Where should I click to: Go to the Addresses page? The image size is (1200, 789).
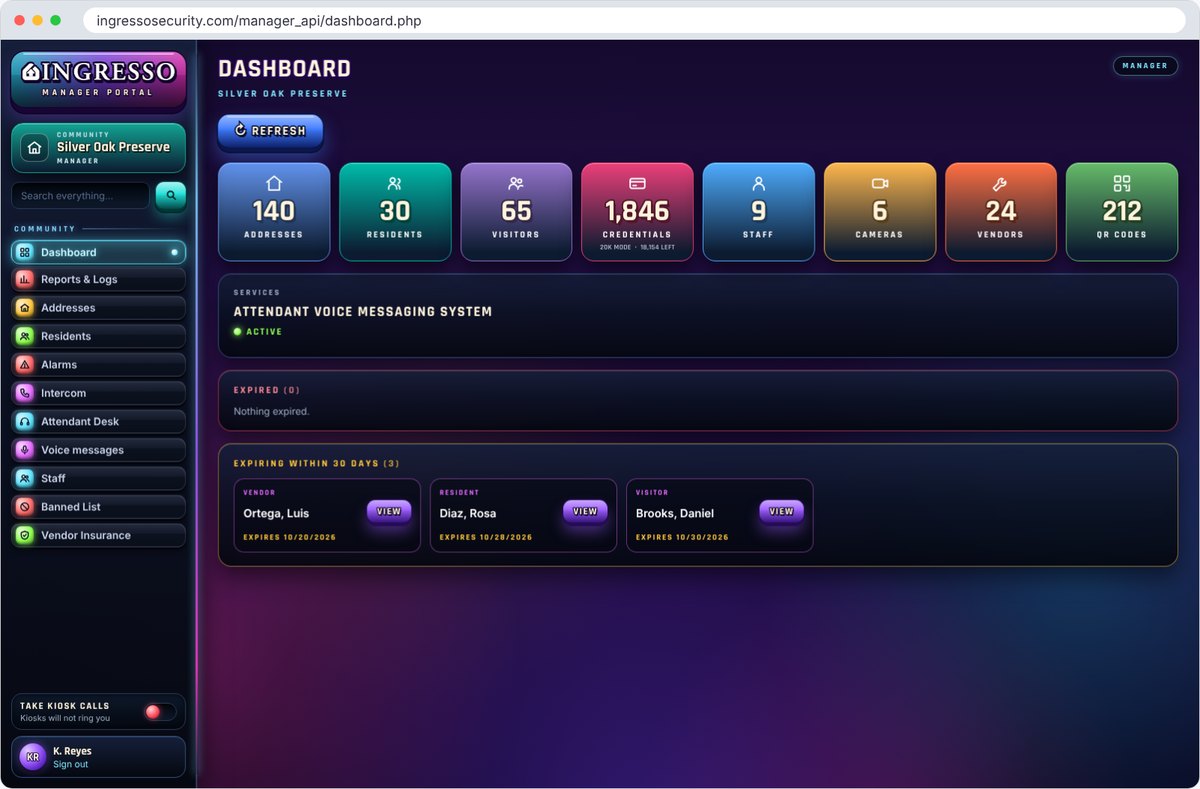[x=98, y=308]
